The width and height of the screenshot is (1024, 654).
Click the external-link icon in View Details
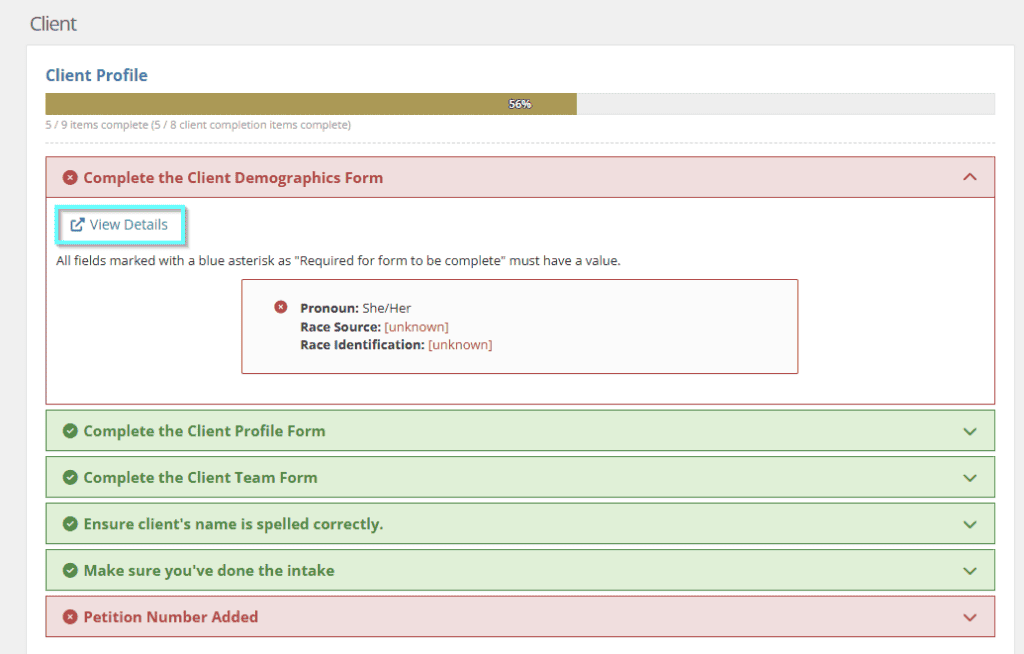tap(77, 225)
